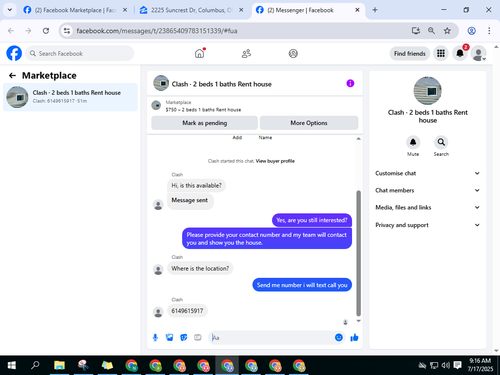Attach a file with the image icon
Image resolution: width=500 pixels, height=375 pixels.
tap(170, 338)
